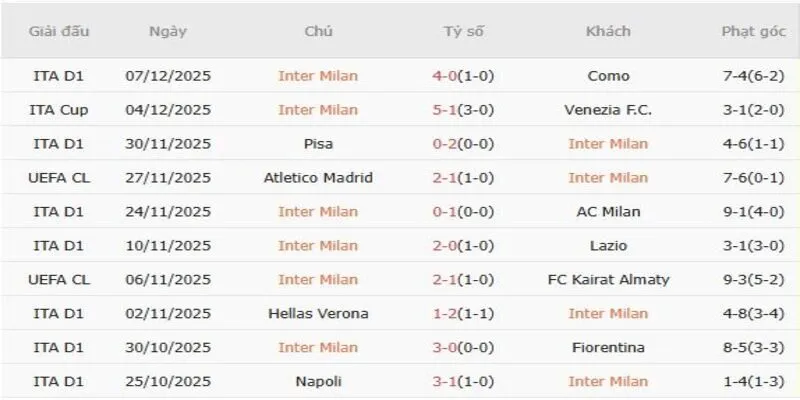Click the 'Ngày' column header
The width and height of the screenshot is (800, 400).
168,31
